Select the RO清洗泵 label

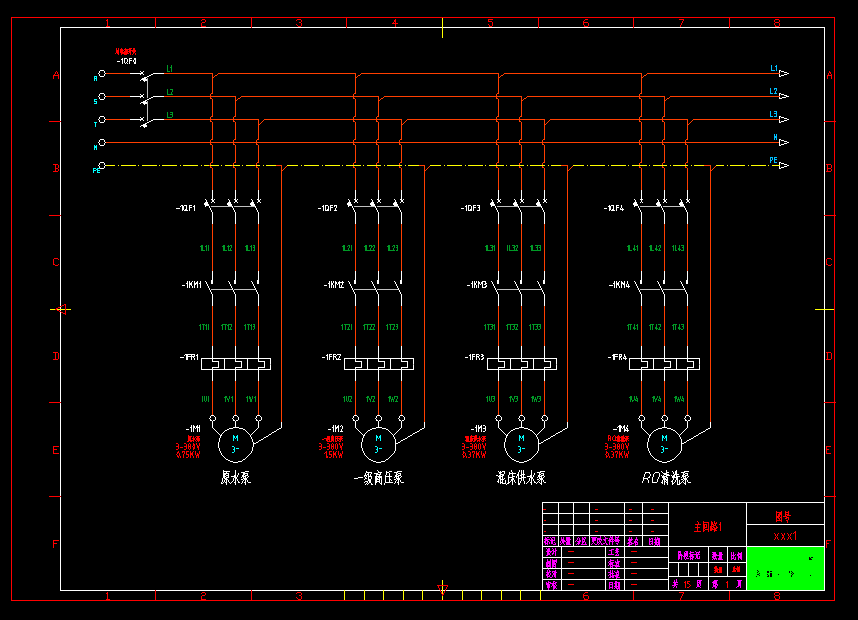(x=666, y=478)
